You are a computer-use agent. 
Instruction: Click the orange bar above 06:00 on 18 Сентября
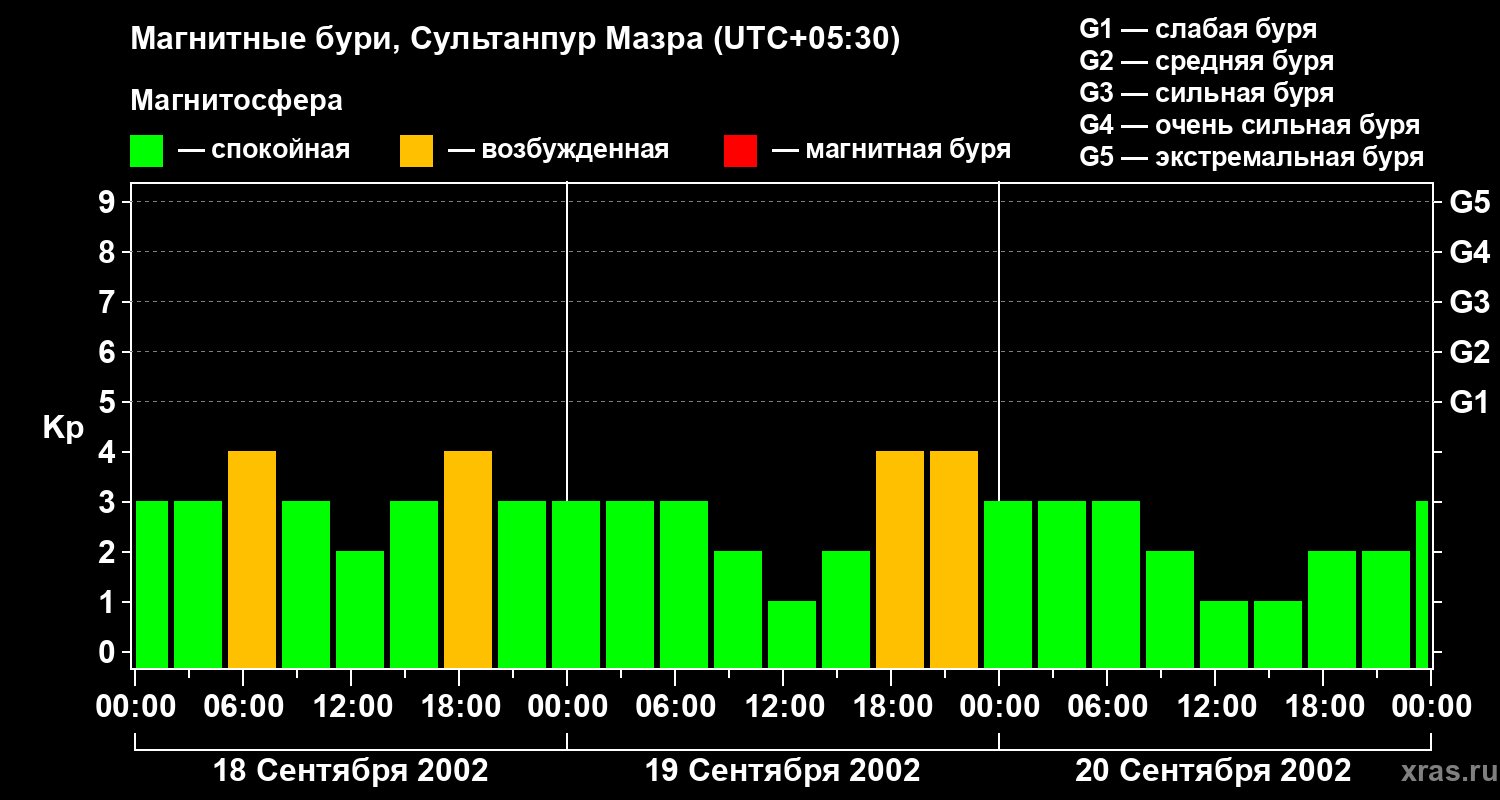point(252,560)
